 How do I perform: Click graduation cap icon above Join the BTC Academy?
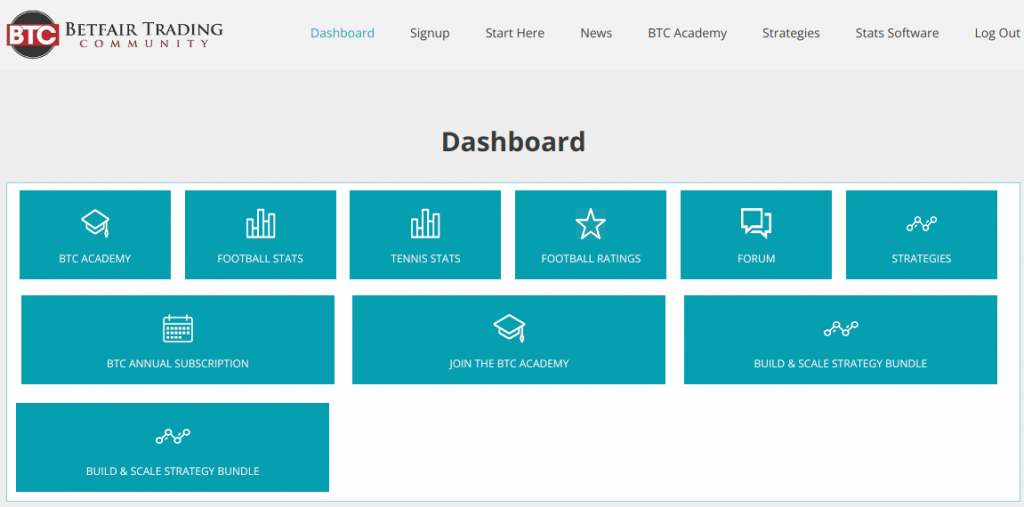tap(509, 328)
